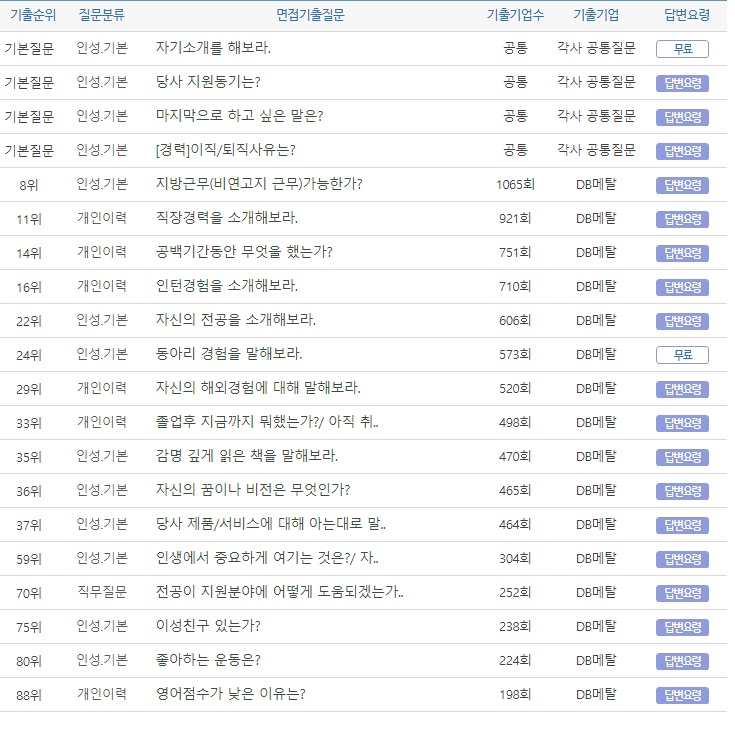735x738 pixels.
Task: Open 답변요령 for 자신의 해외경험 question
Action: point(682,389)
